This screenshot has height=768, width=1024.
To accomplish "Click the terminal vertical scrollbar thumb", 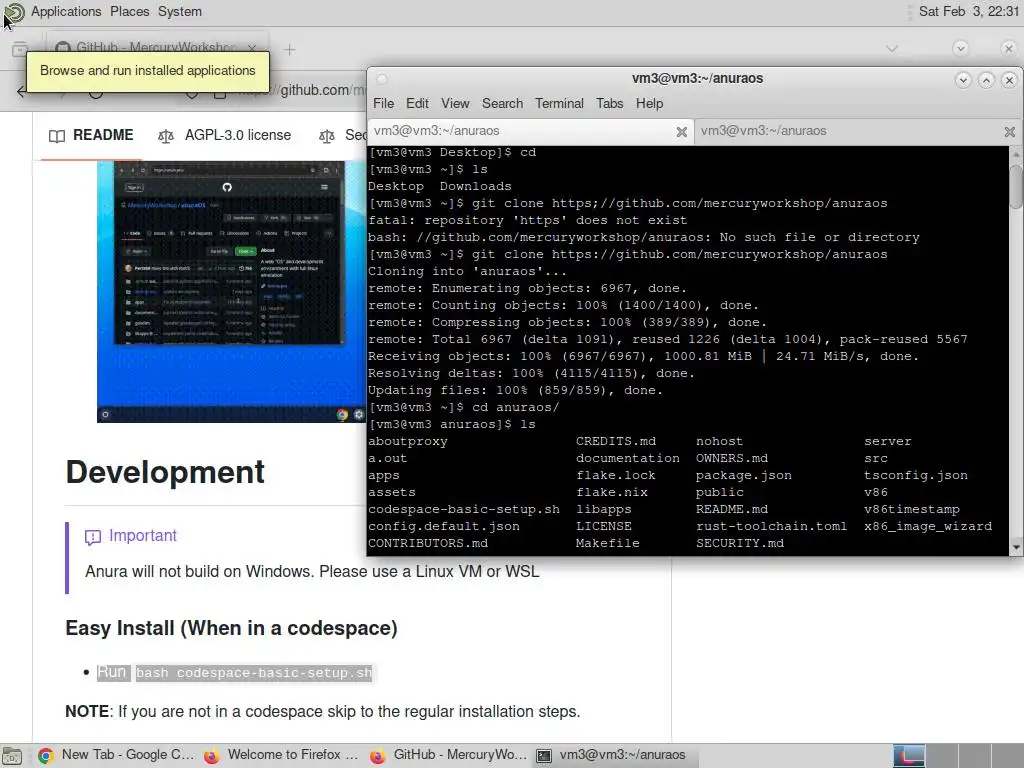I will pyautogui.click(x=1016, y=187).
